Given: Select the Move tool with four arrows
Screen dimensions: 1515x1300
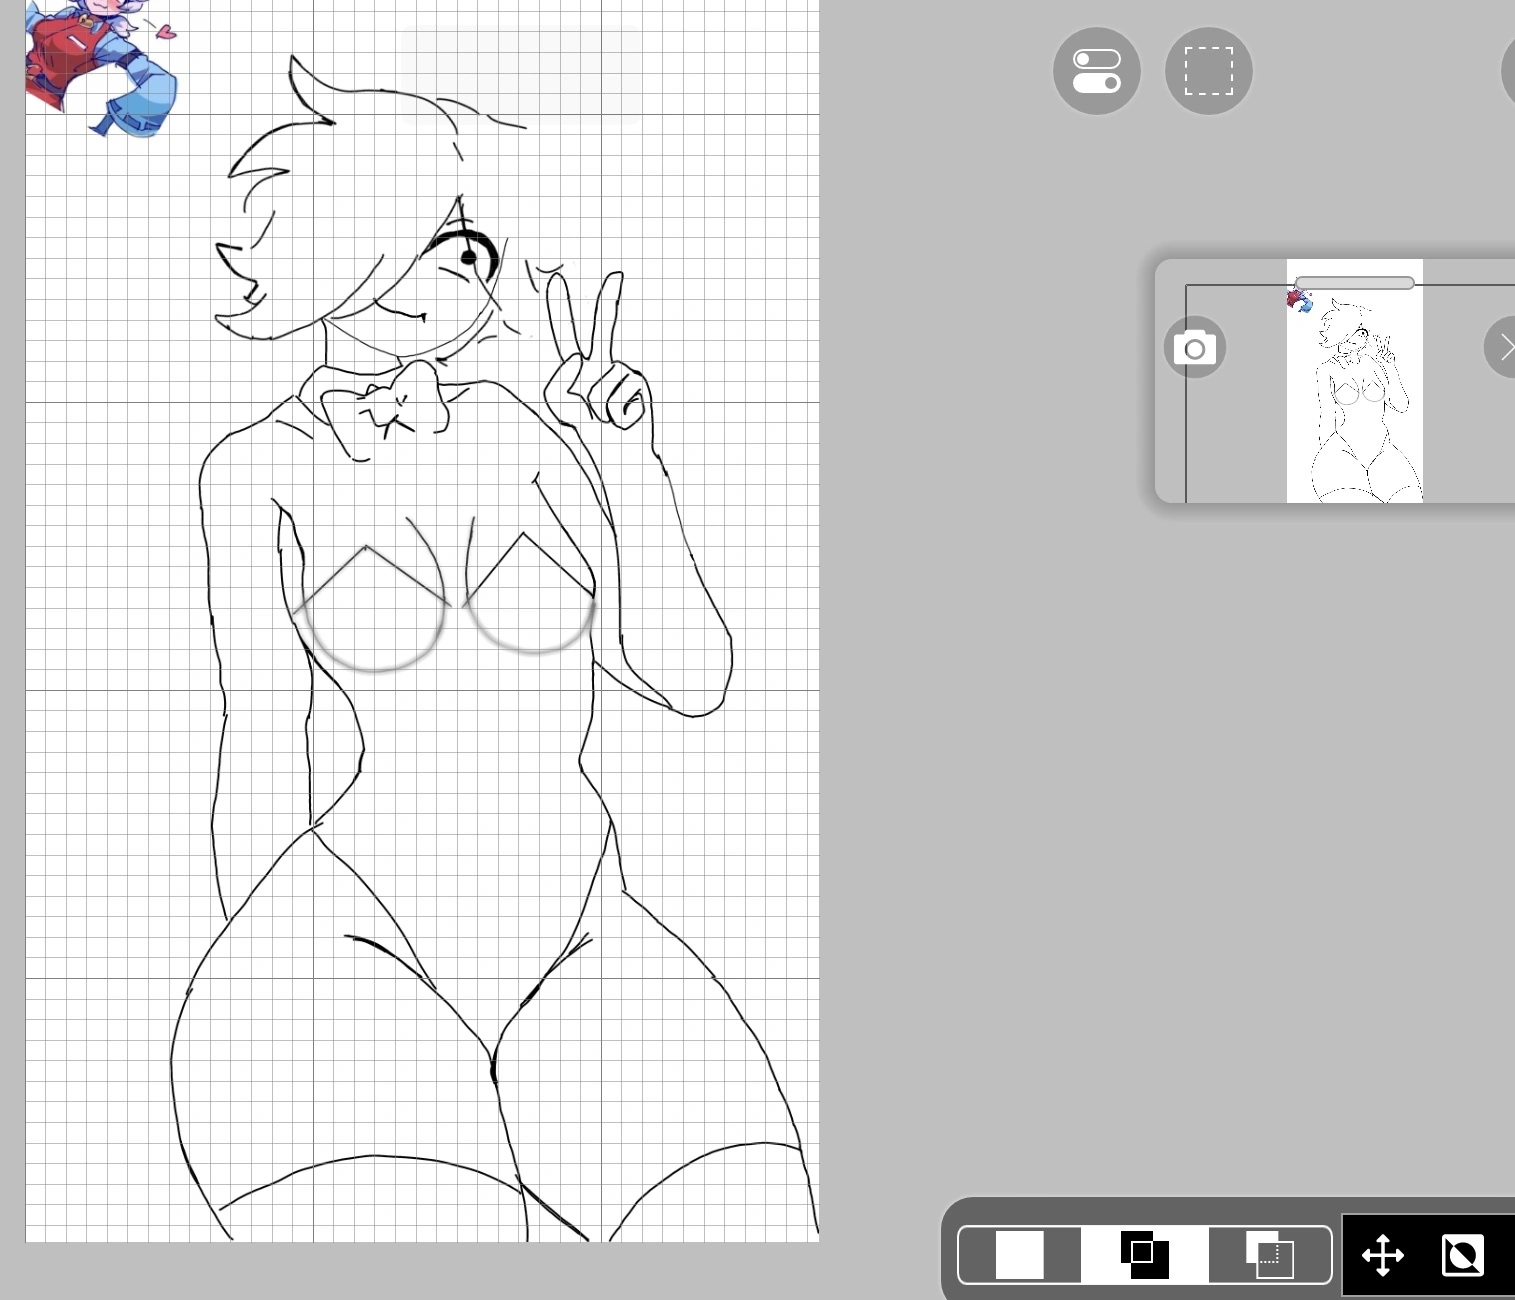Looking at the screenshot, I should tap(1383, 1255).
